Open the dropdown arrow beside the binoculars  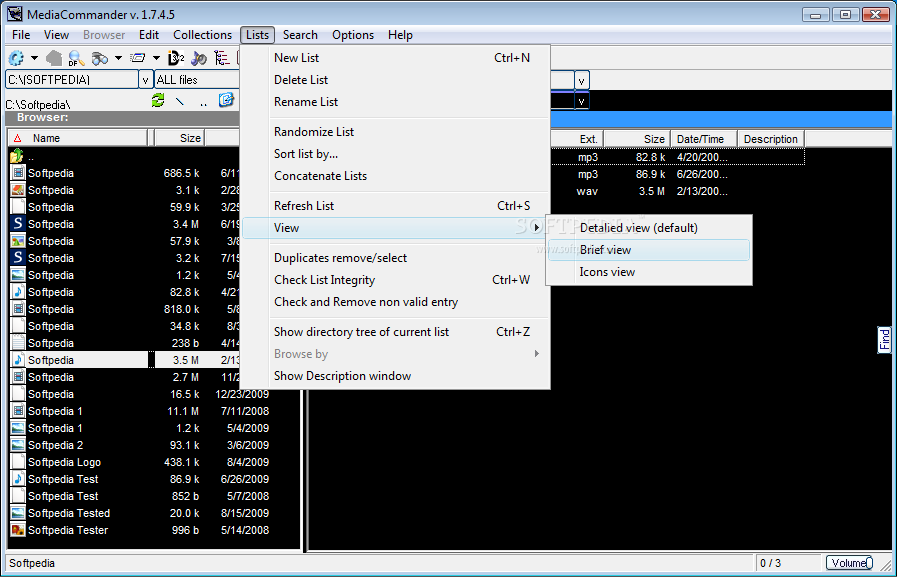click(x=118, y=58)
